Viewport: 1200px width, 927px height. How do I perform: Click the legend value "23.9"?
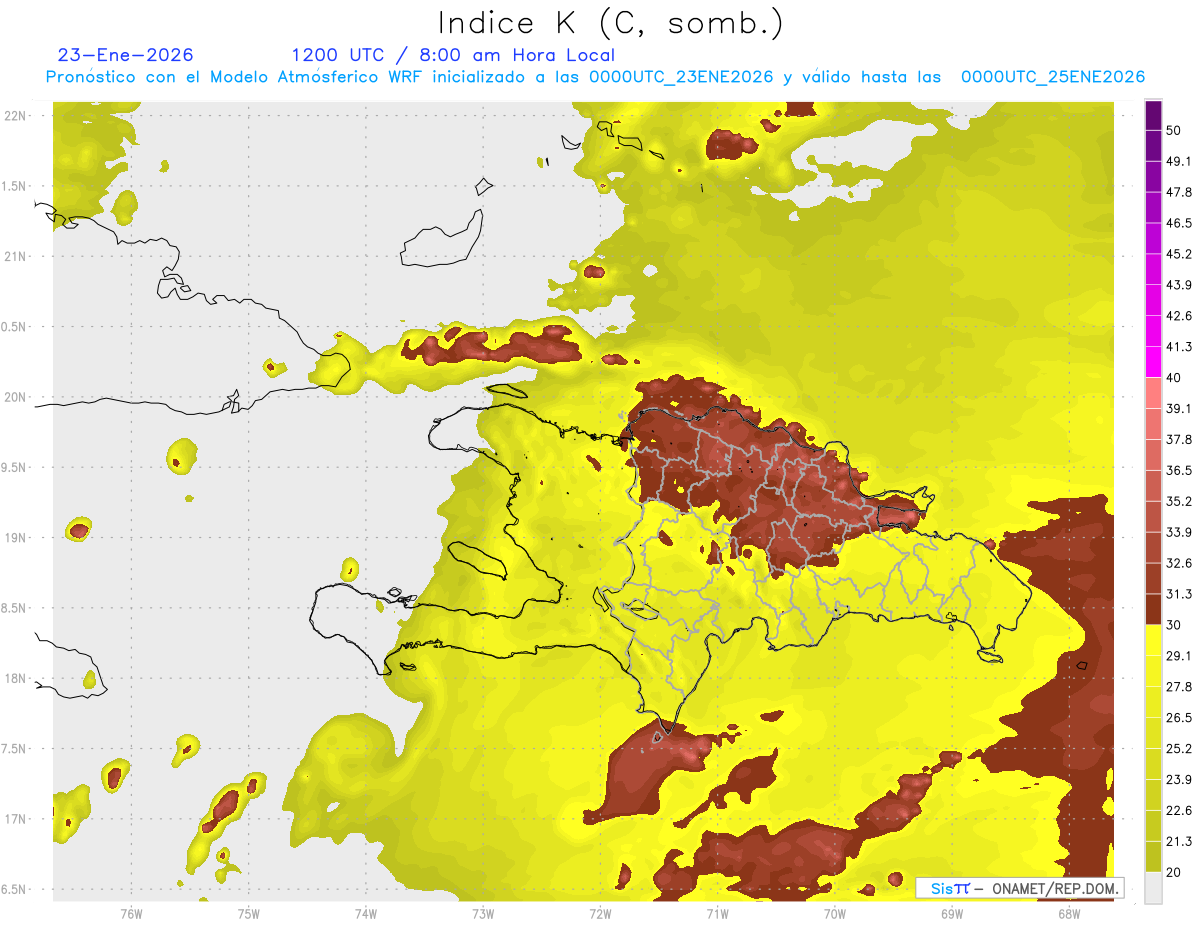tap(1179, 779)
